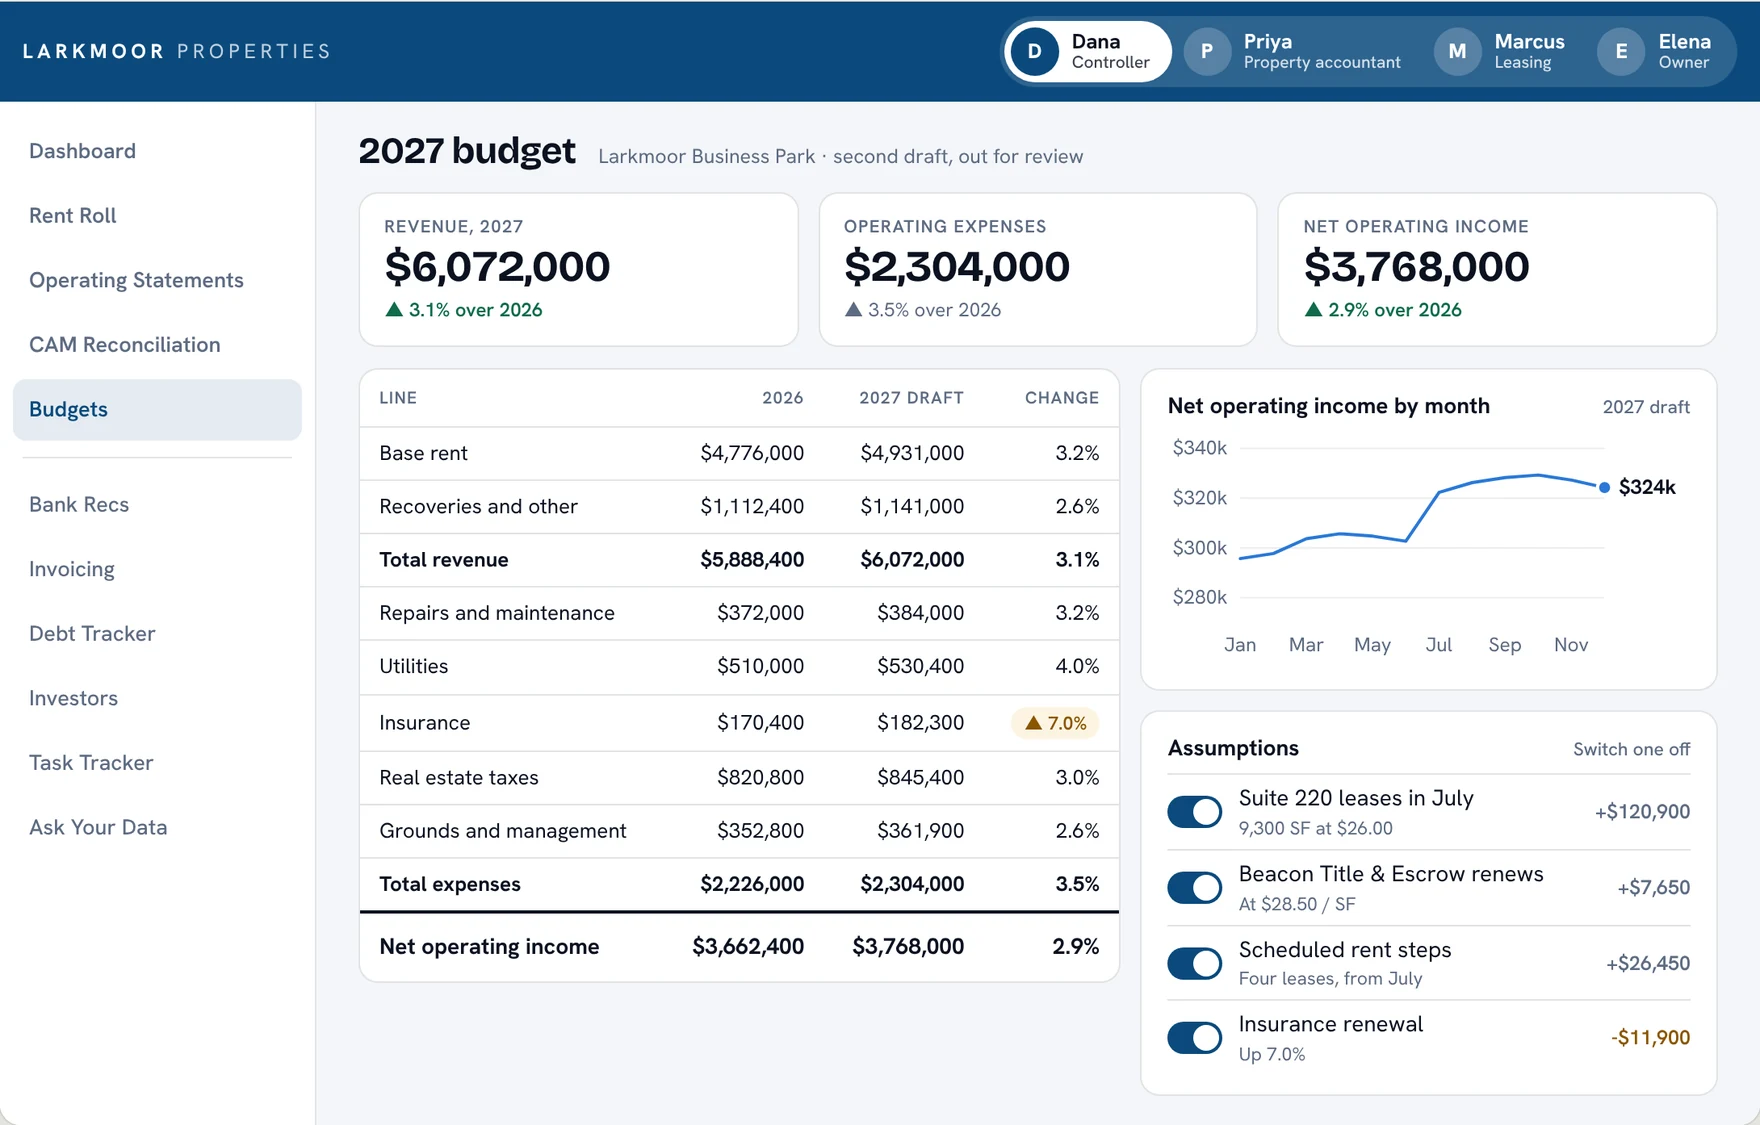
Task: Switch to Priya Property accountant role
Action: [x=1297, y=52]
